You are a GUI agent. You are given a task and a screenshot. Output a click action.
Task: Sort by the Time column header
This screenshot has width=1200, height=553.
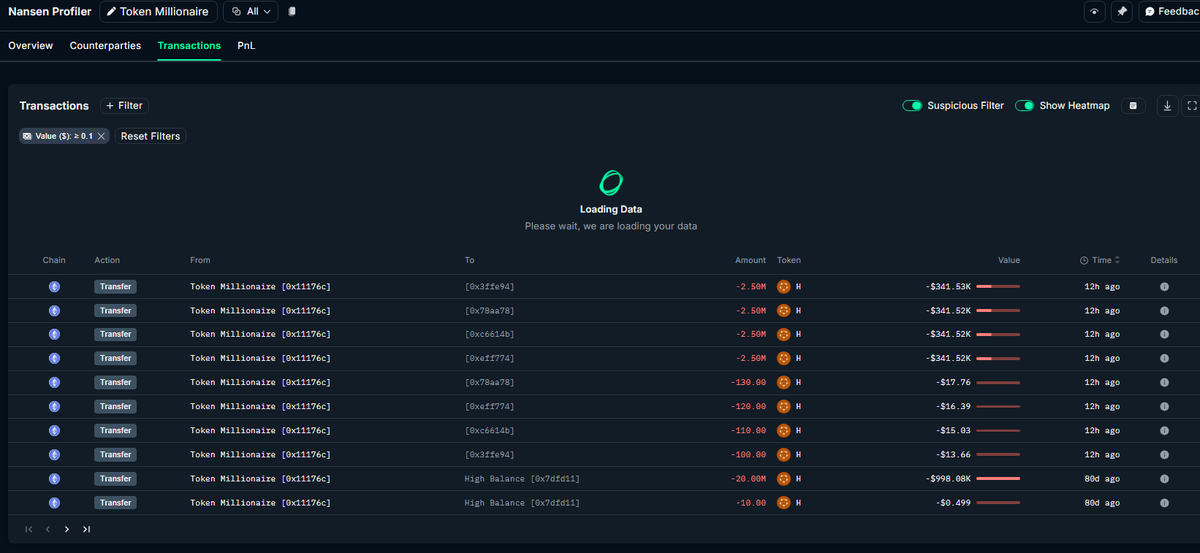1100,260
